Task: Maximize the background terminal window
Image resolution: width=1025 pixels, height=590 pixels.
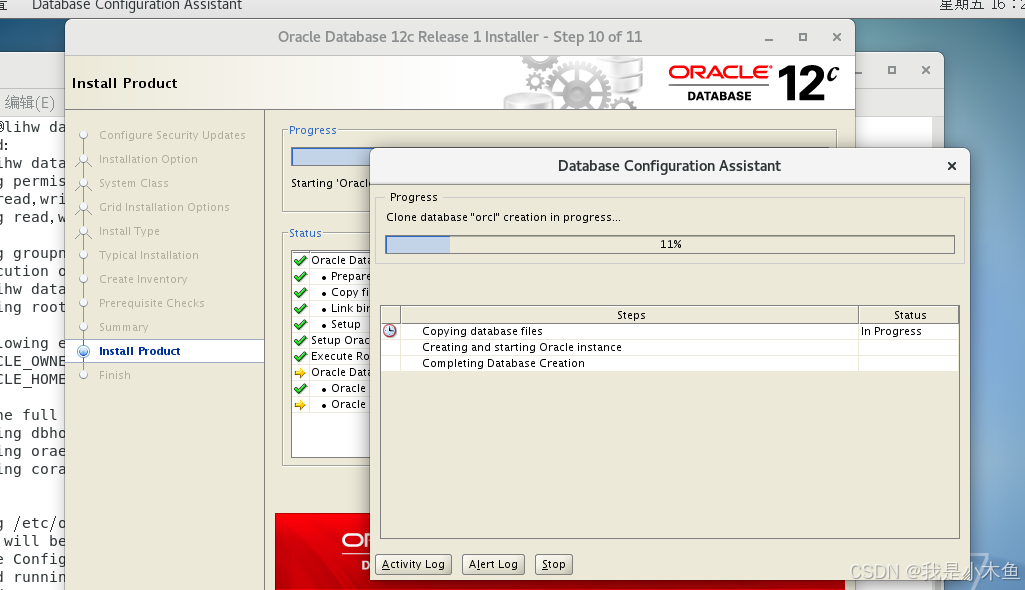Action: tap(892, 70)
